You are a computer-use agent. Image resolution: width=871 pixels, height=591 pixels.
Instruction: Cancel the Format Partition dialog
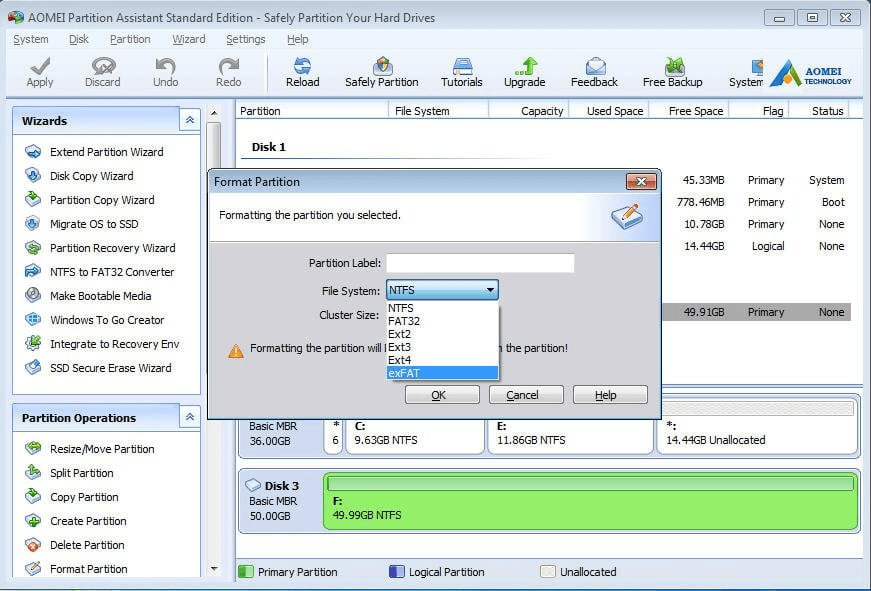(x=525, y=395)
